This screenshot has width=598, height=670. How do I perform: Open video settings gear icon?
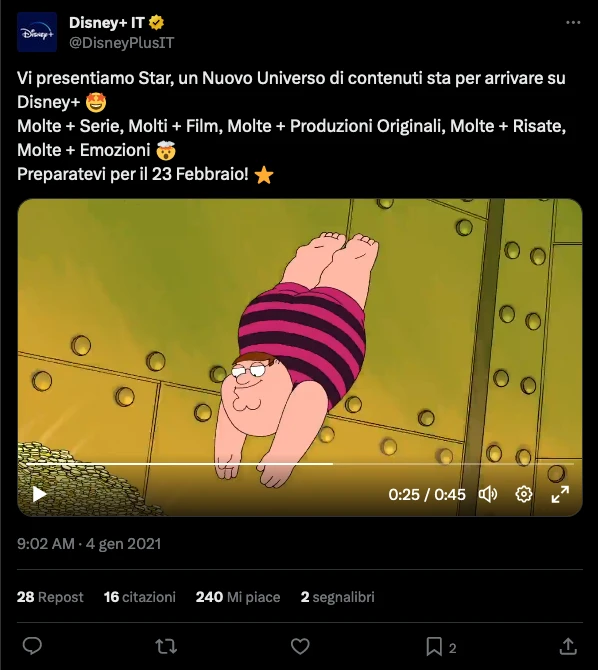coord(524,494)
